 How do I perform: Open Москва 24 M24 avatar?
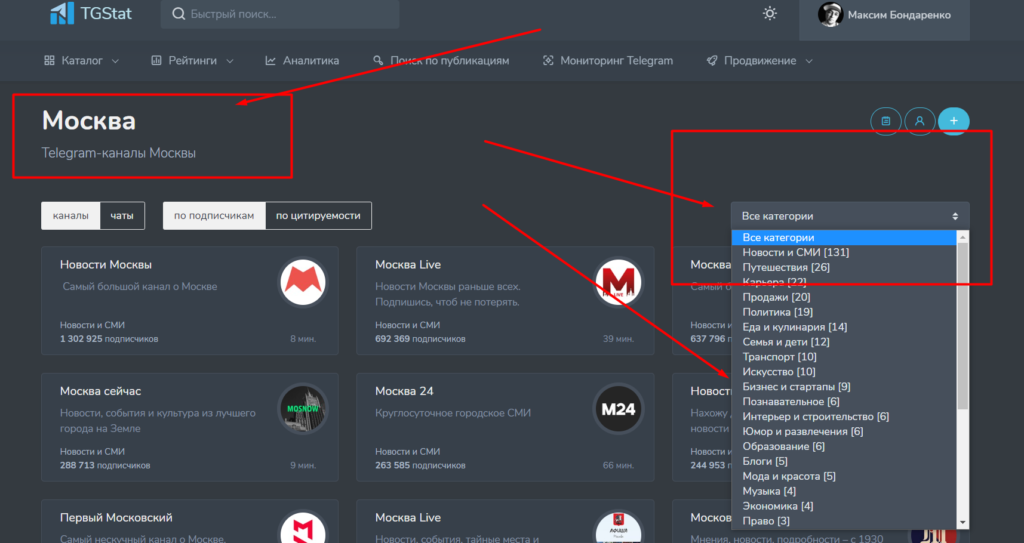click(618, 409)
